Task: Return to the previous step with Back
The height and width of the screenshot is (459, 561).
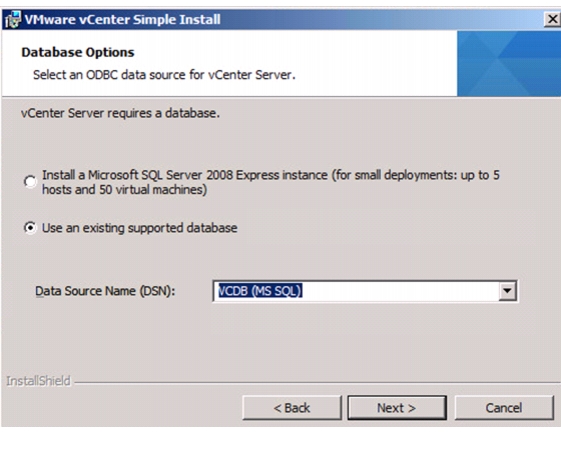Action: [x=292, y=408]
